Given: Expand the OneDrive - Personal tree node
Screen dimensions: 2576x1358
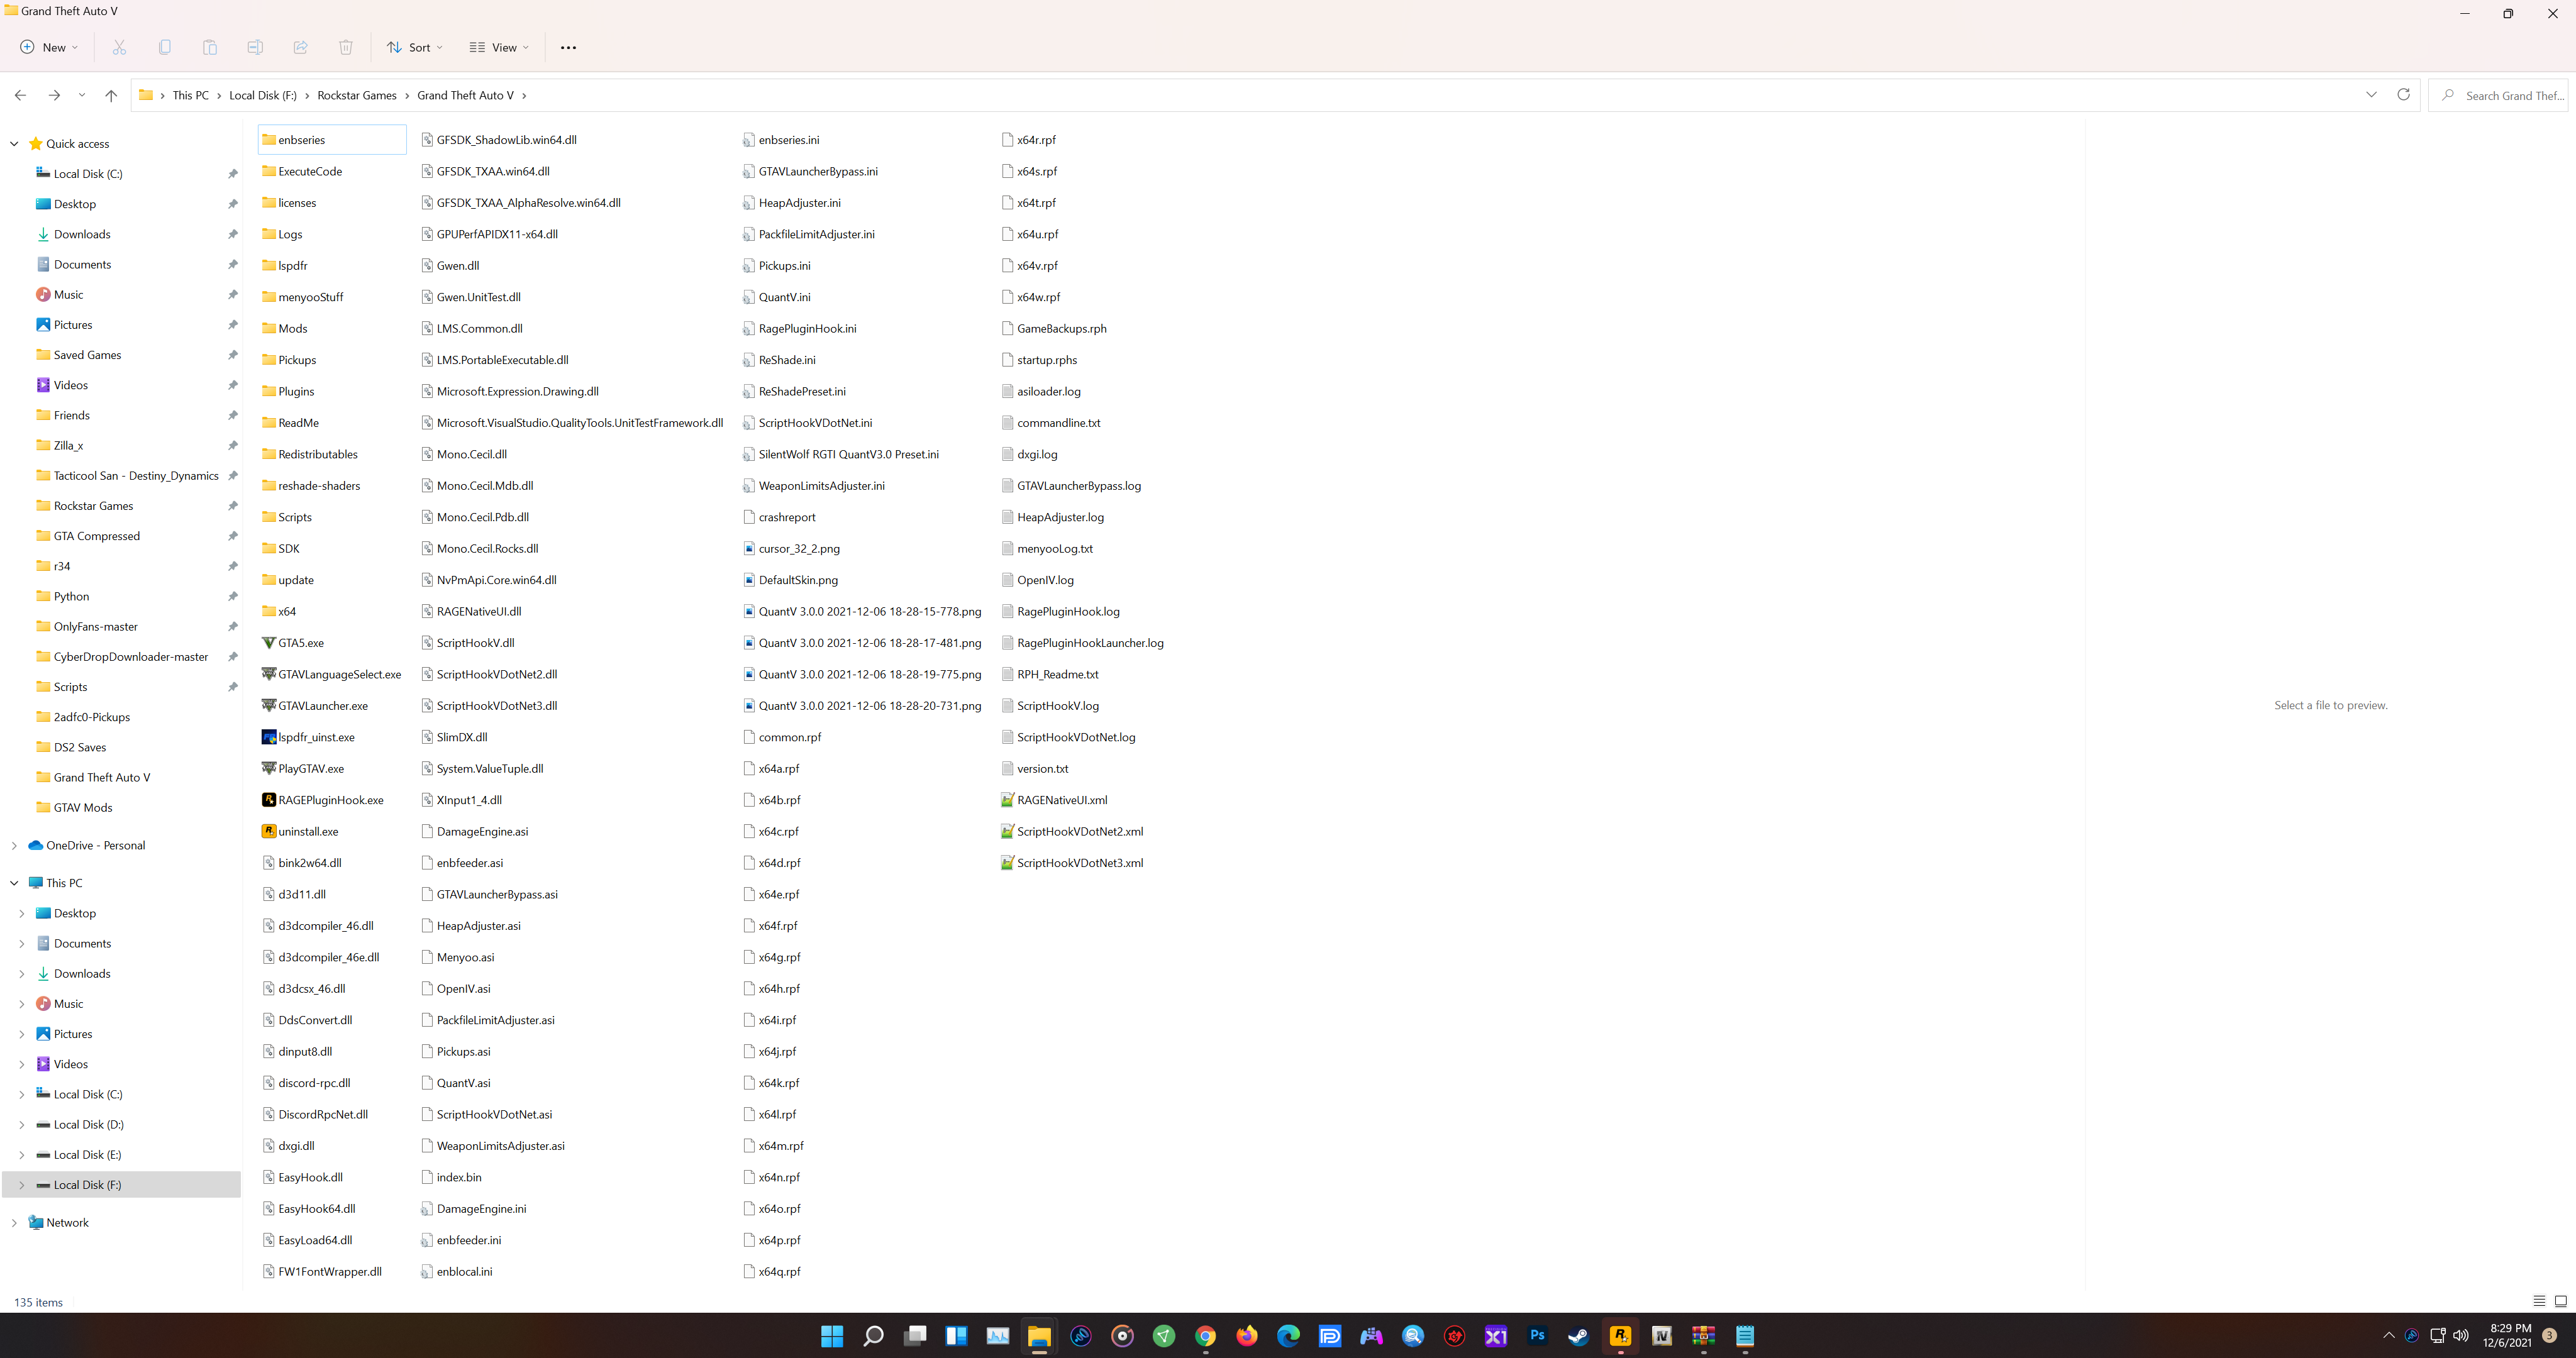Looking at the screenshot, I should pos(14,845).
